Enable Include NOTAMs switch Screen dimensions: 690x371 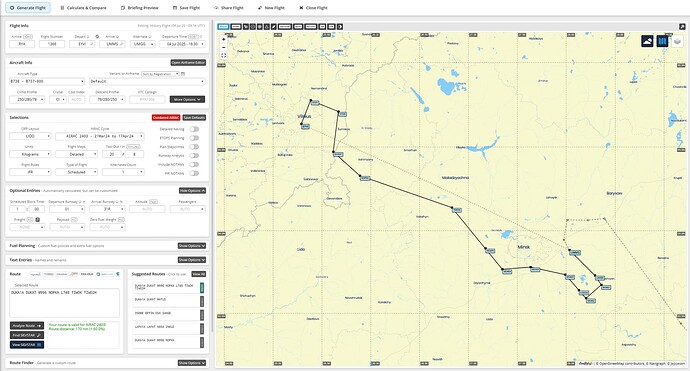coord(194,164)
